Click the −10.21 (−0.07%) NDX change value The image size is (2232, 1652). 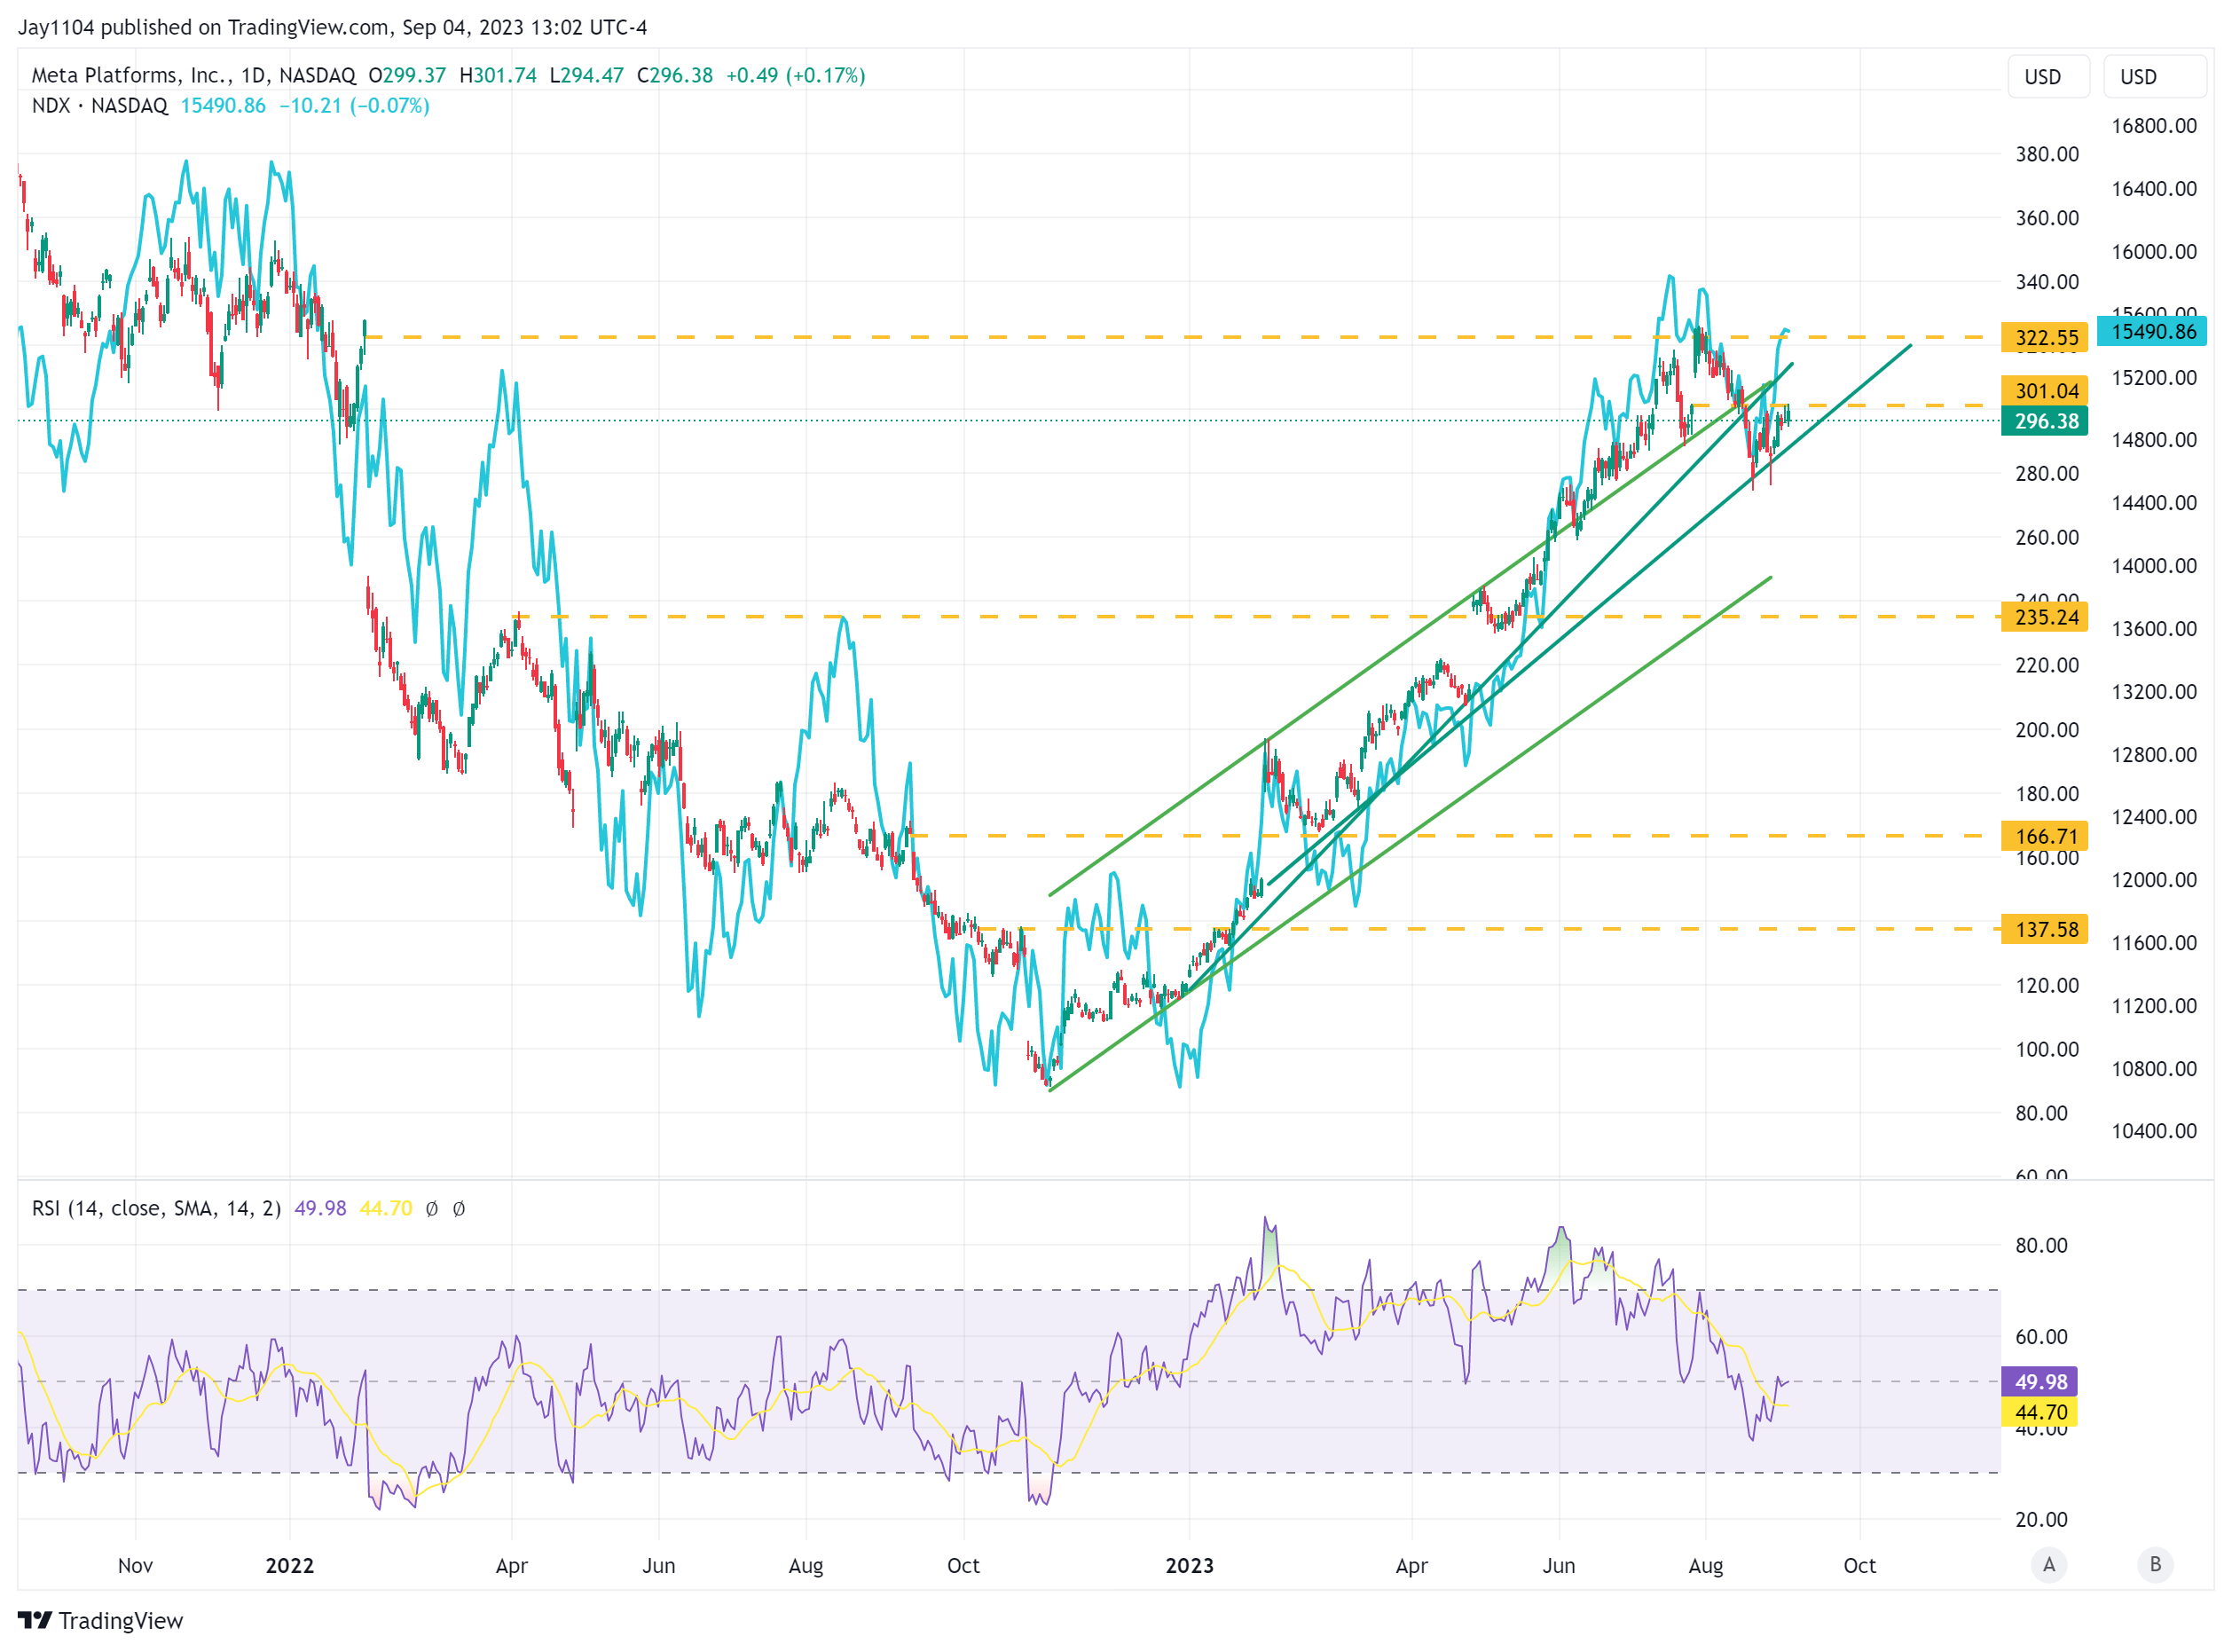pos(354,106)
